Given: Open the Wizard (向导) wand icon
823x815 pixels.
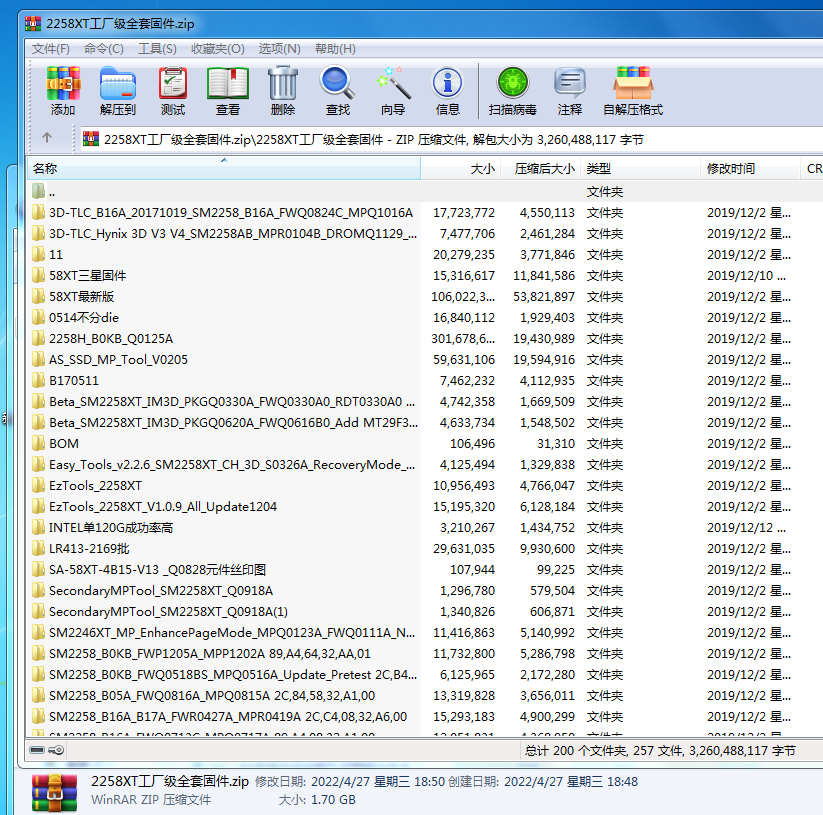Looking at the screenshot, I should pyautogui.click(x=393, y=90).
